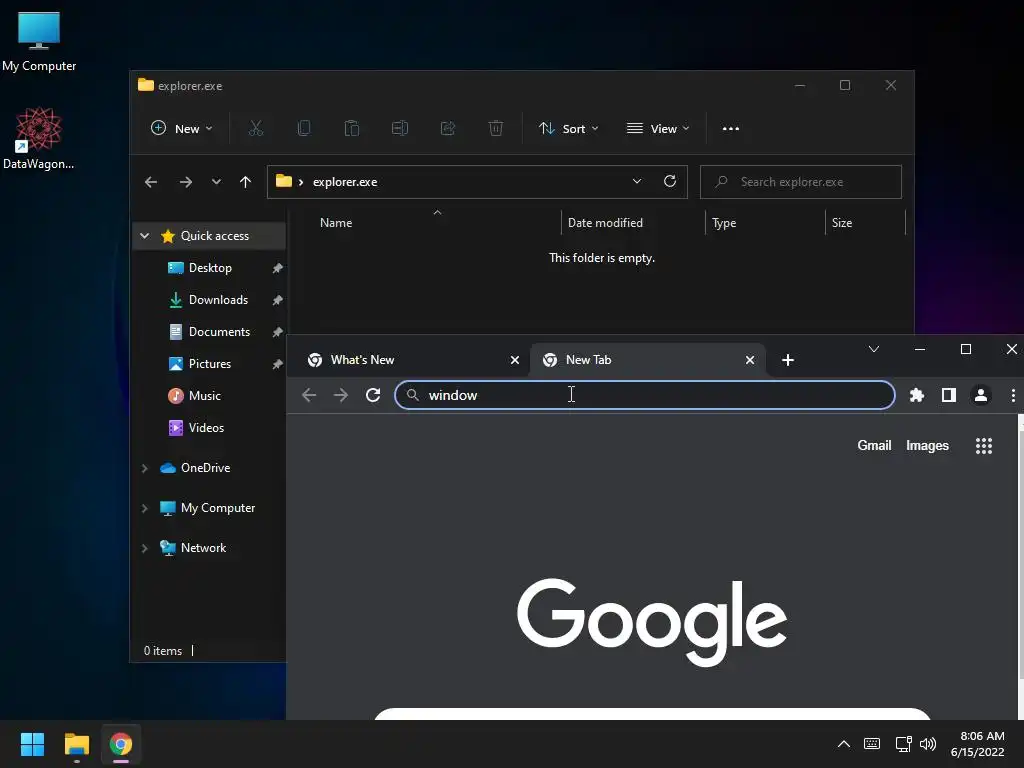Reload the page in Chrome
Viewport: 1024px width, 768px height.
pyautogui.click(x=373, y=395)
